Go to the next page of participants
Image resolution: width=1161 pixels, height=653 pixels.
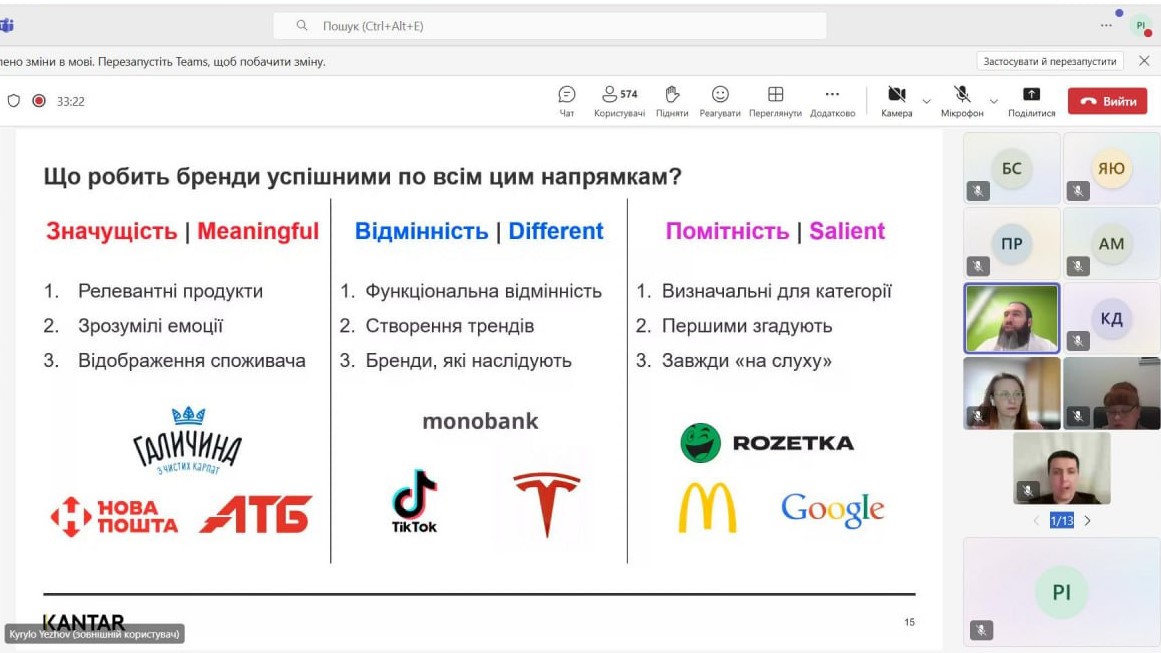click(x=1088, y=521)
